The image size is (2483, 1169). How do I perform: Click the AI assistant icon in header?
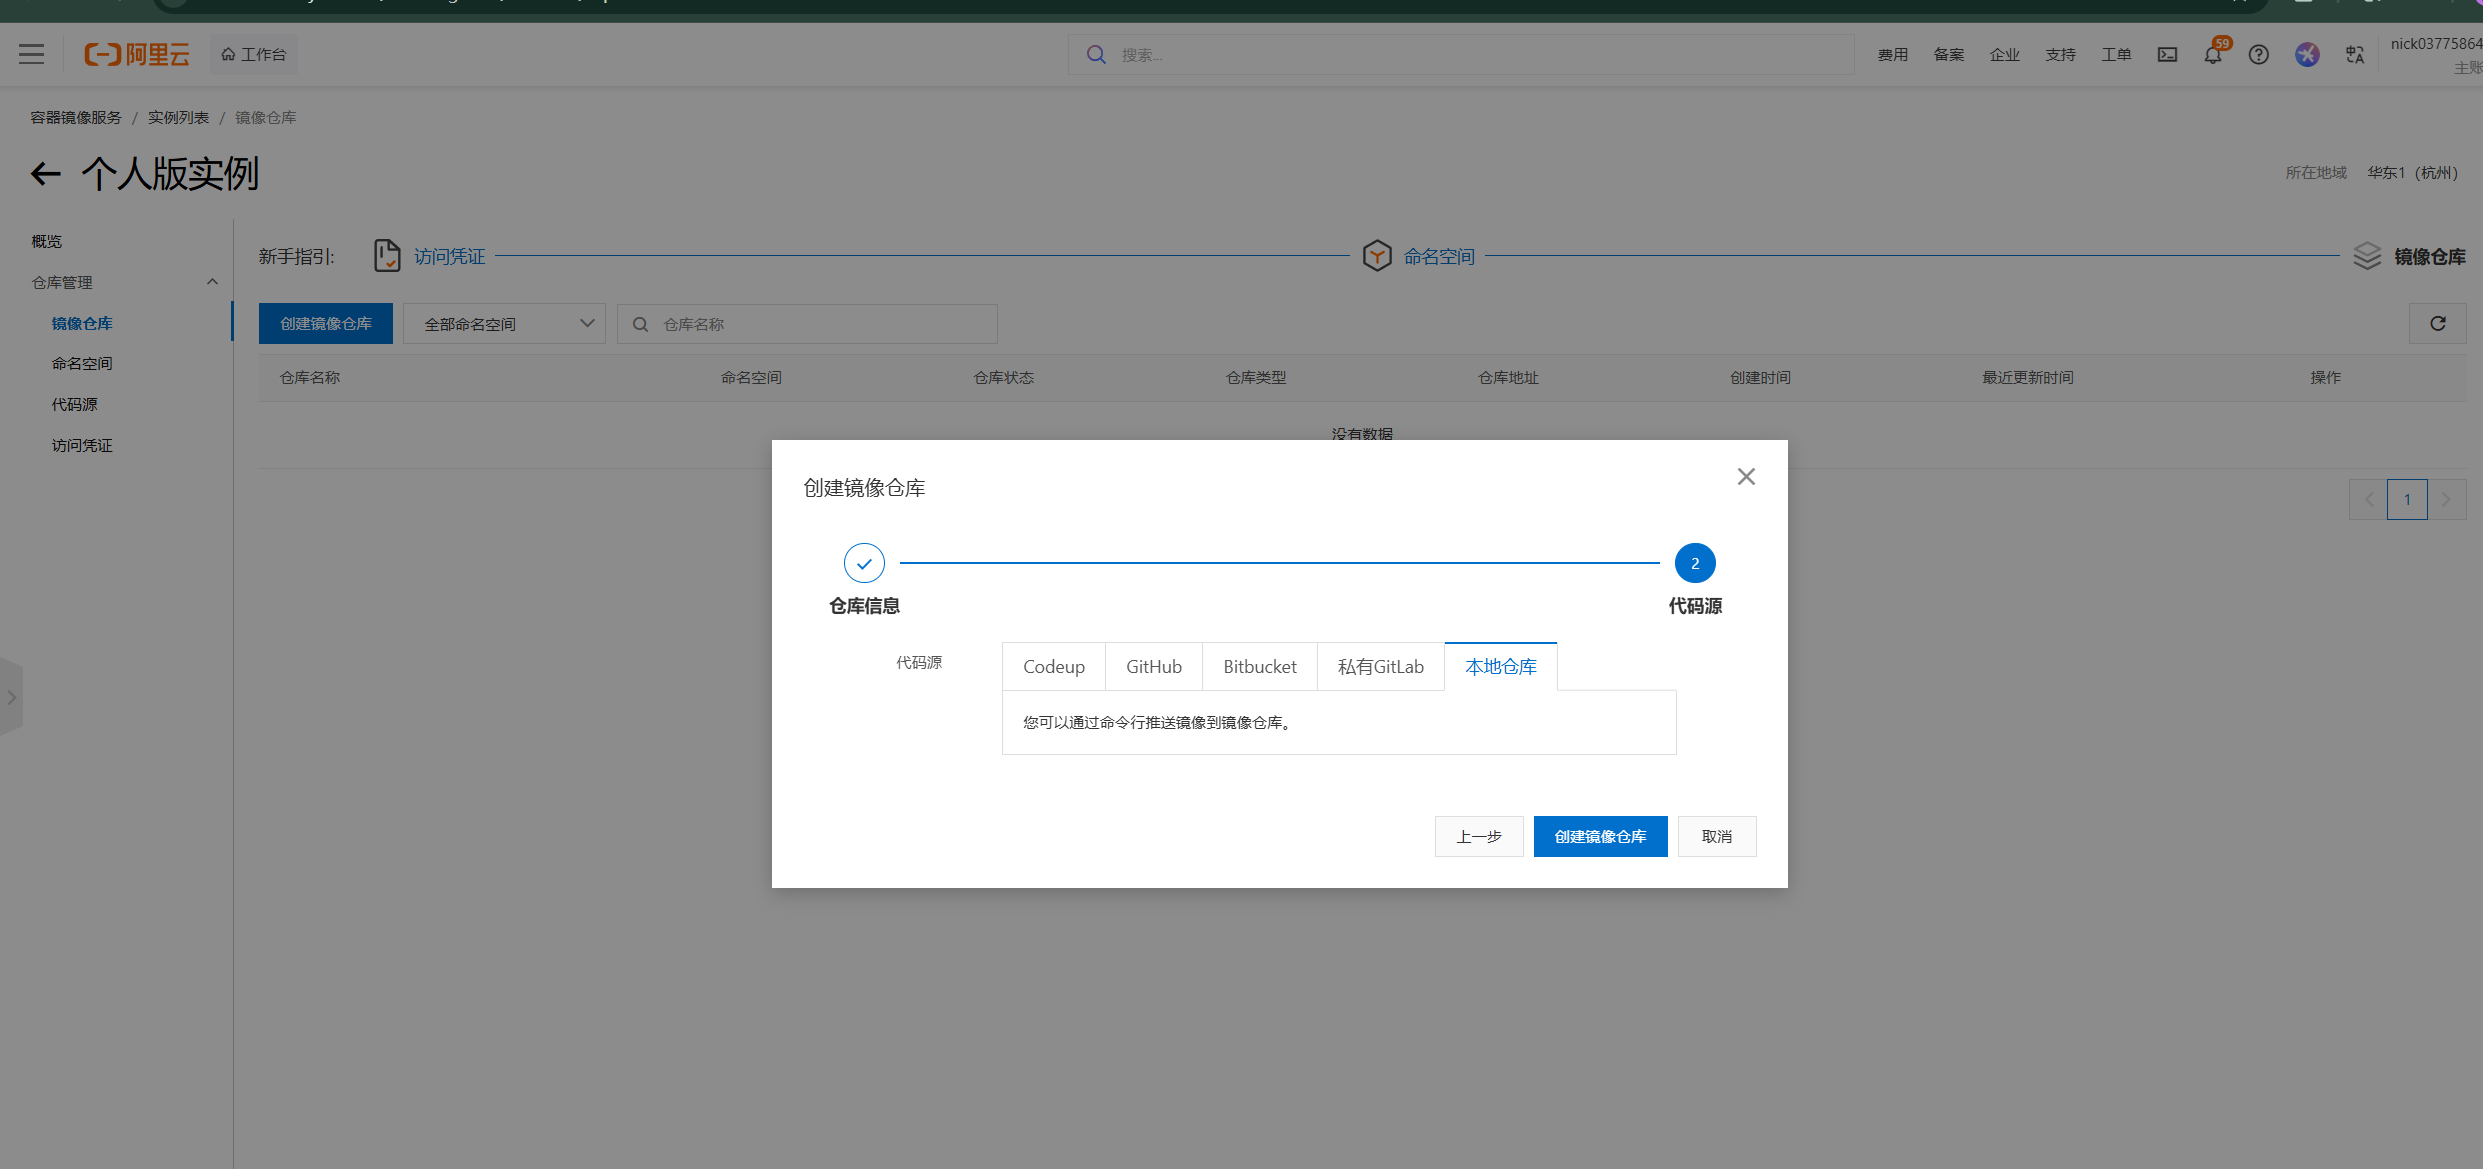point(2307,55)
